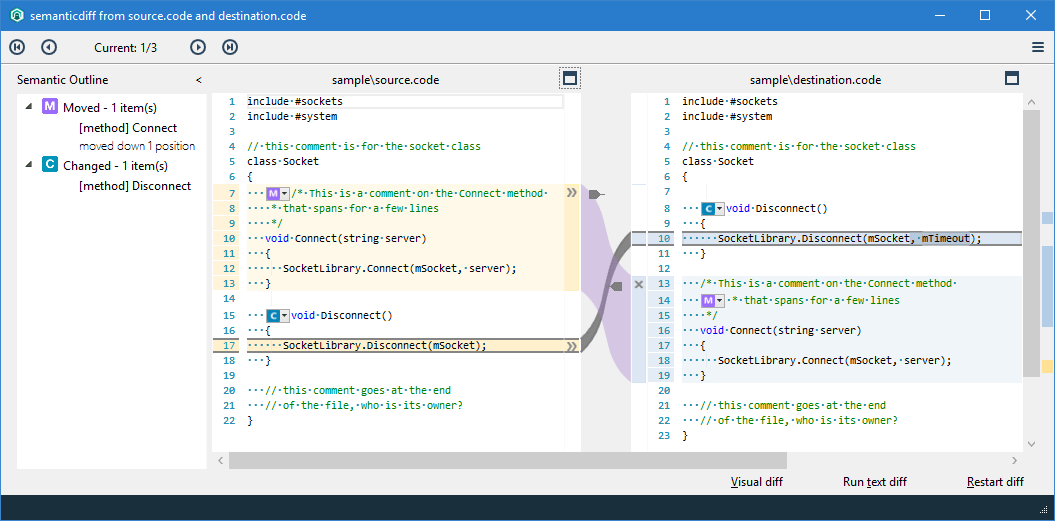Go to last difference button
1055x521 pixels.
(x=230, y=47)
